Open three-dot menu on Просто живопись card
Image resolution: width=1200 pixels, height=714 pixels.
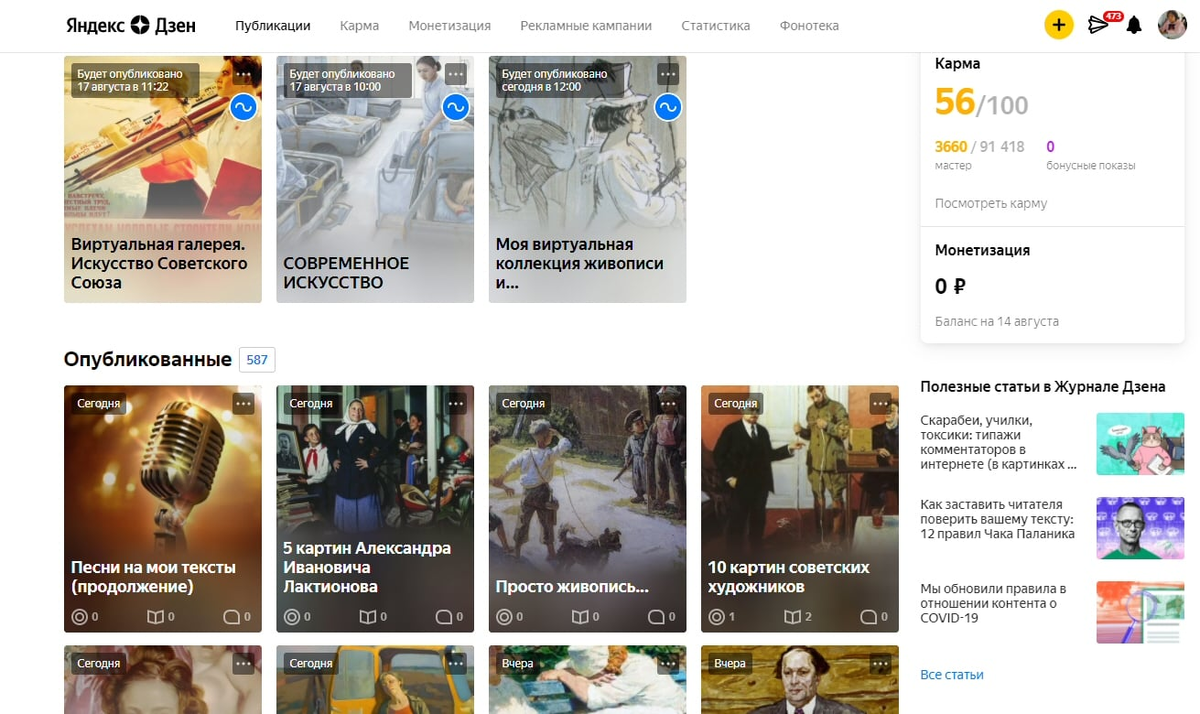pos(668,403)
